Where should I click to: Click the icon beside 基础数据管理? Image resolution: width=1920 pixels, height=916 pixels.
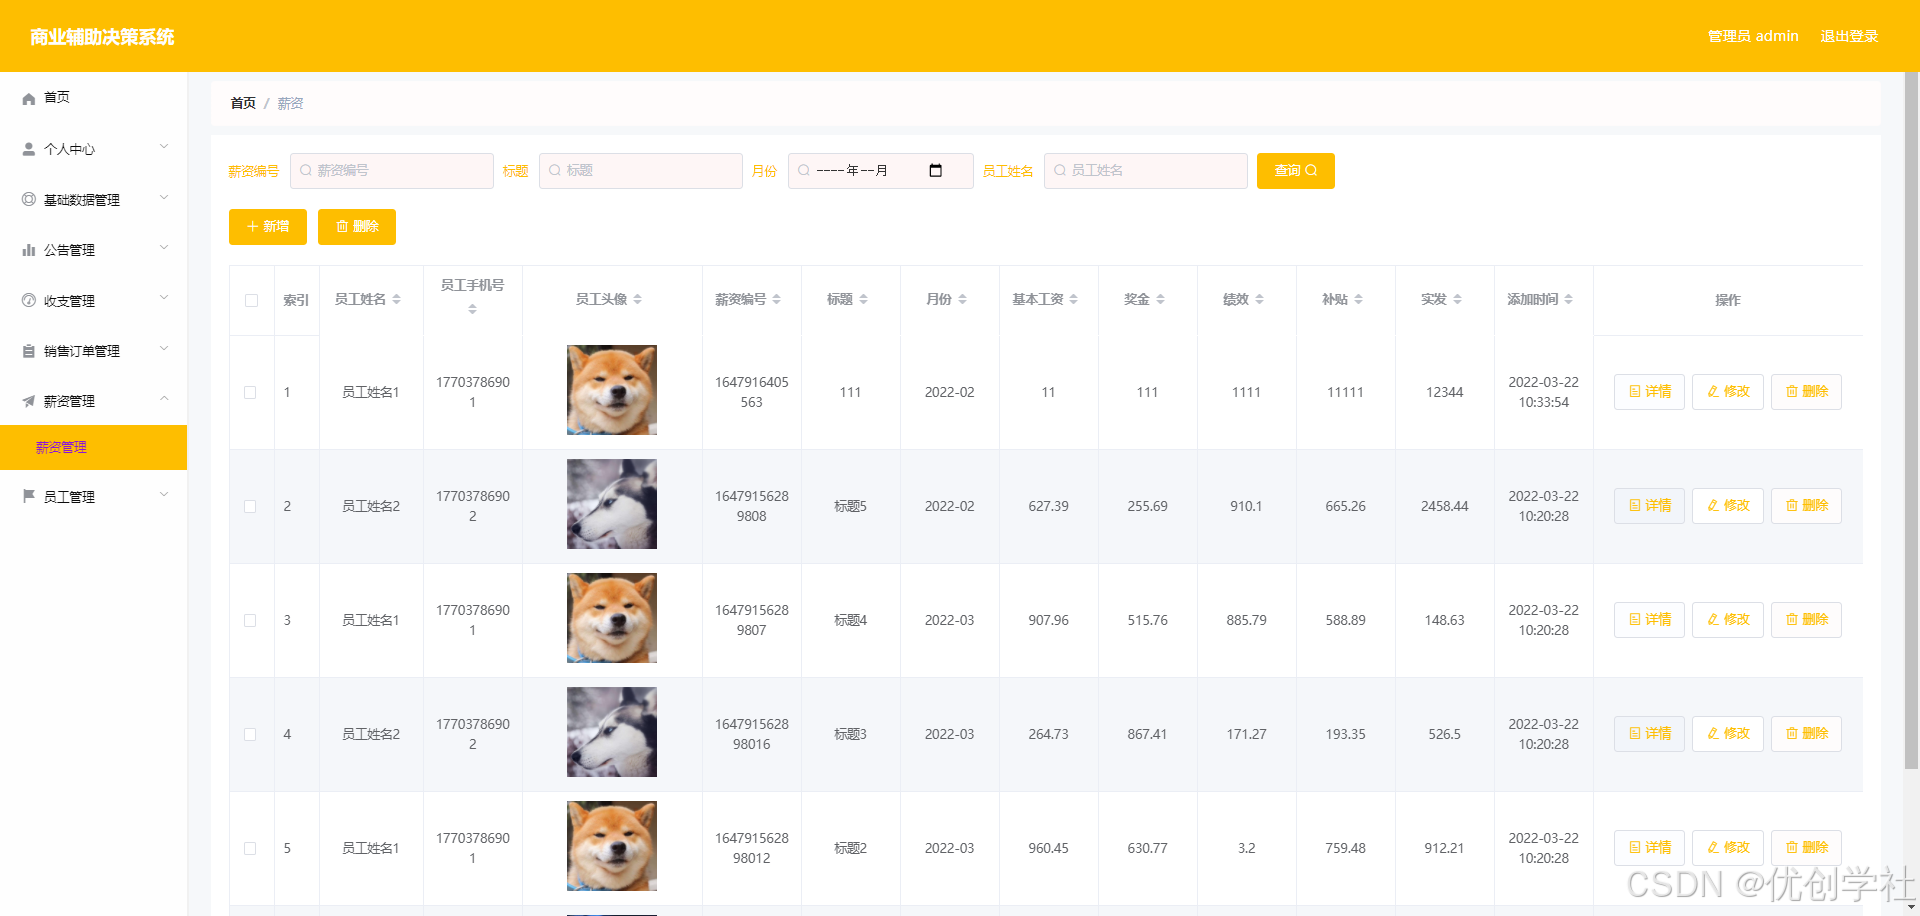29,199
